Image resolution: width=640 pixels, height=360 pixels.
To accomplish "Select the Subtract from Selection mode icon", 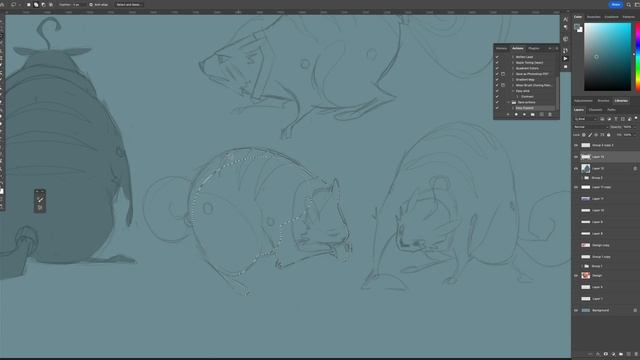I will [x=43, y=4].
